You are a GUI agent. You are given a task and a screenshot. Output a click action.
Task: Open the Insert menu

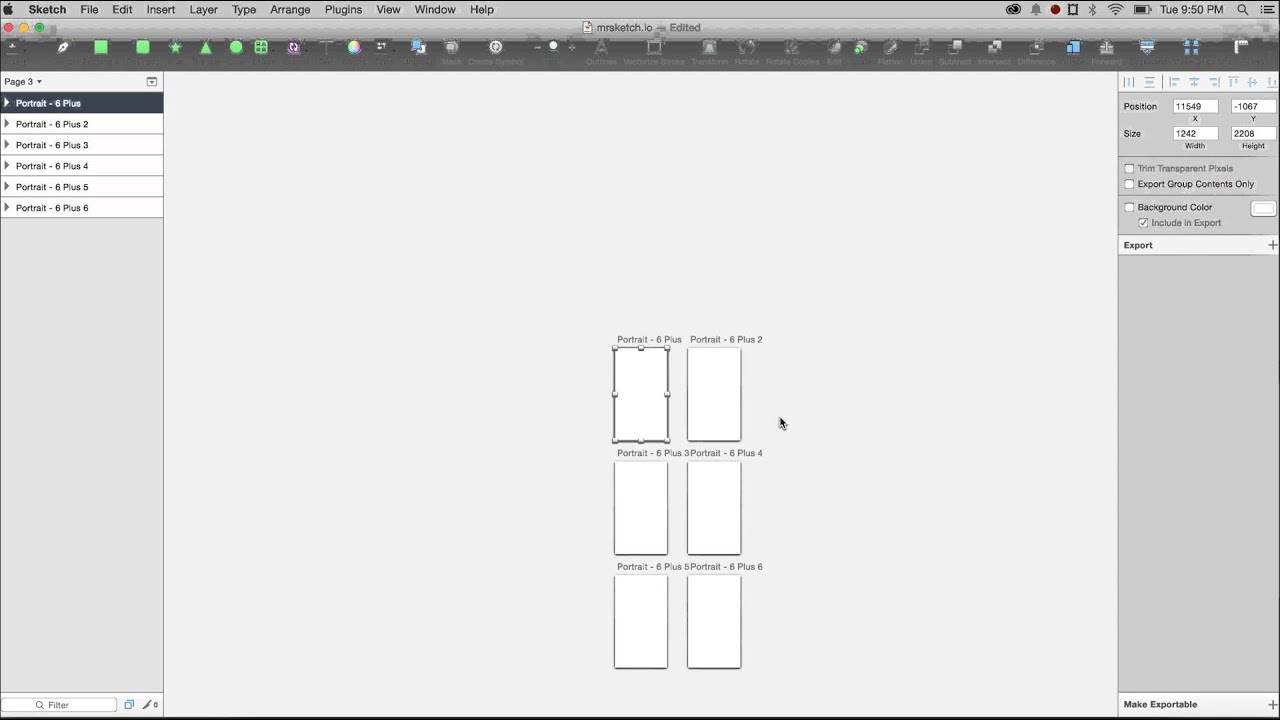click(161, 9)
